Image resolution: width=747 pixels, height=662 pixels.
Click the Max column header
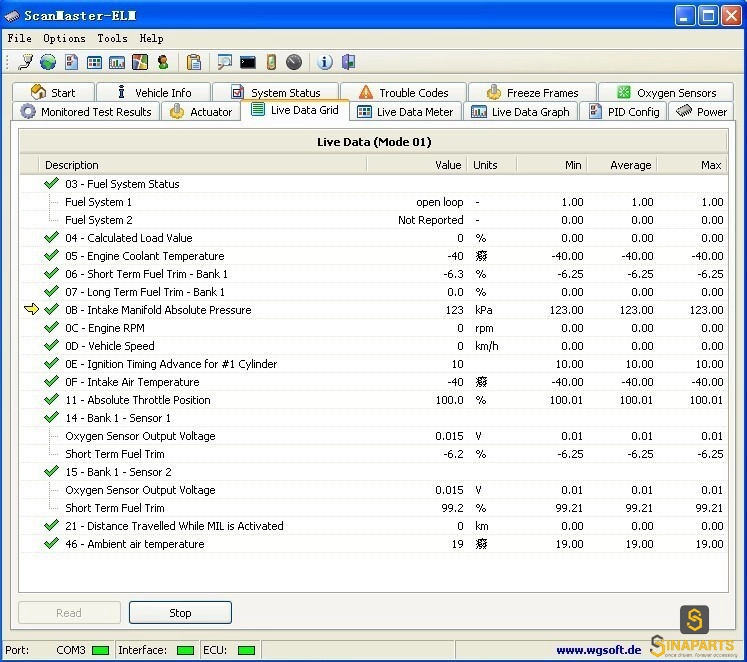pos(692,165)
